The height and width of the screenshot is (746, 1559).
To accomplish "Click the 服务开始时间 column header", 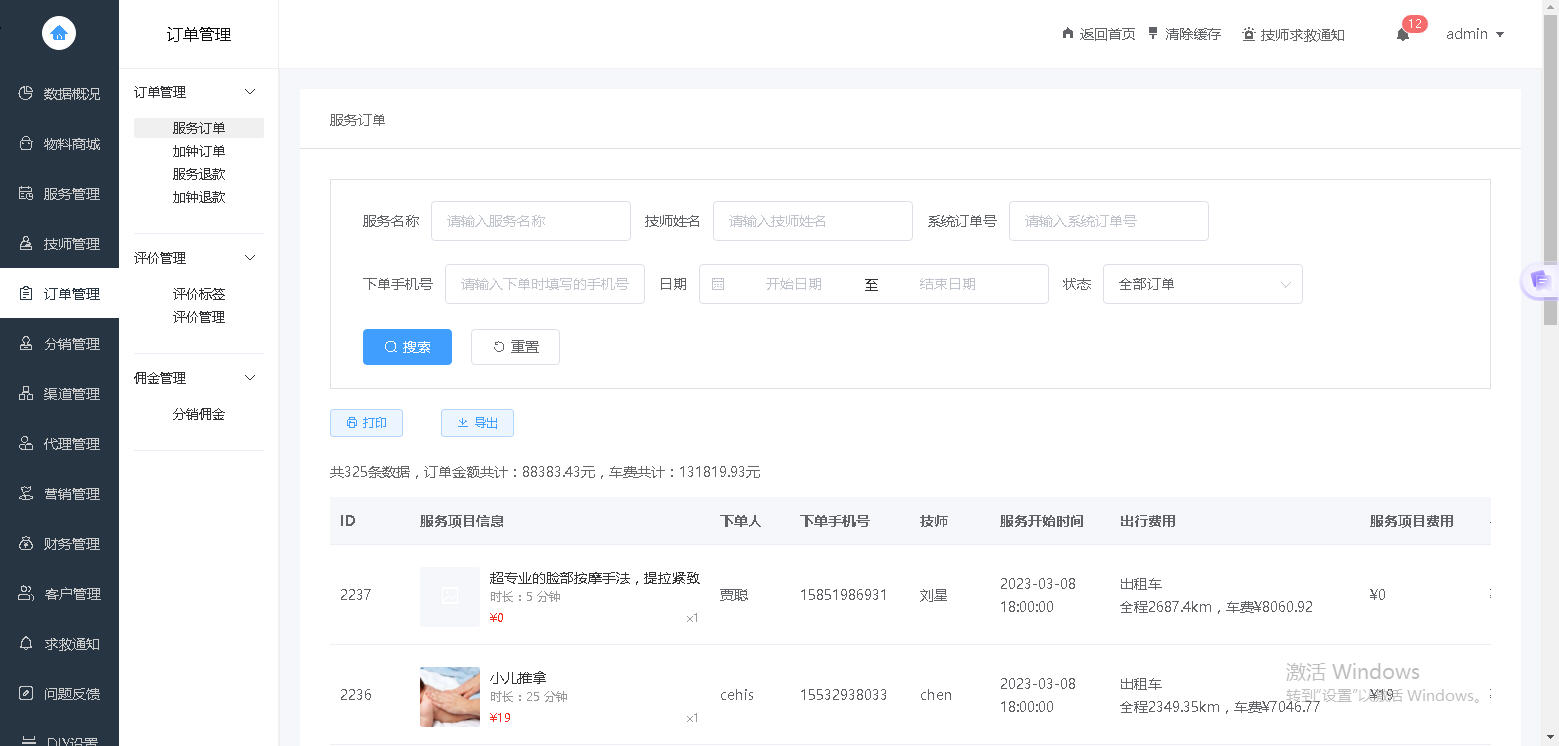I will (x=1041, y=521).
